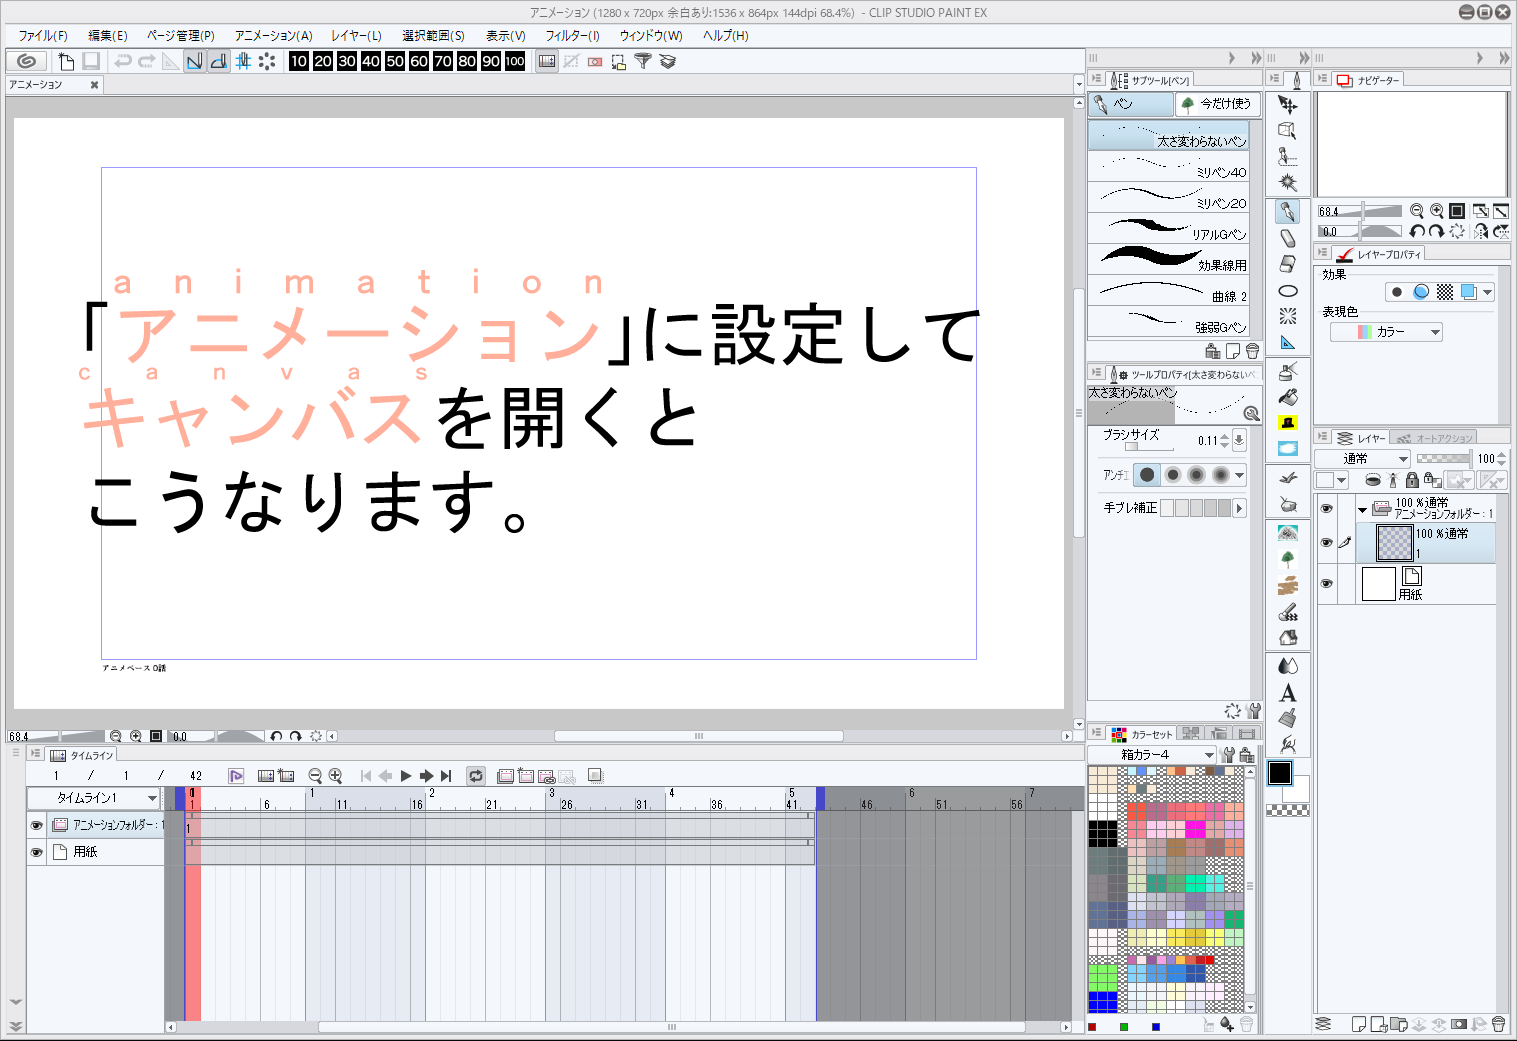
Task: Collapse アニメーションフォルダー in layer panel
Action: [1362, 510]
